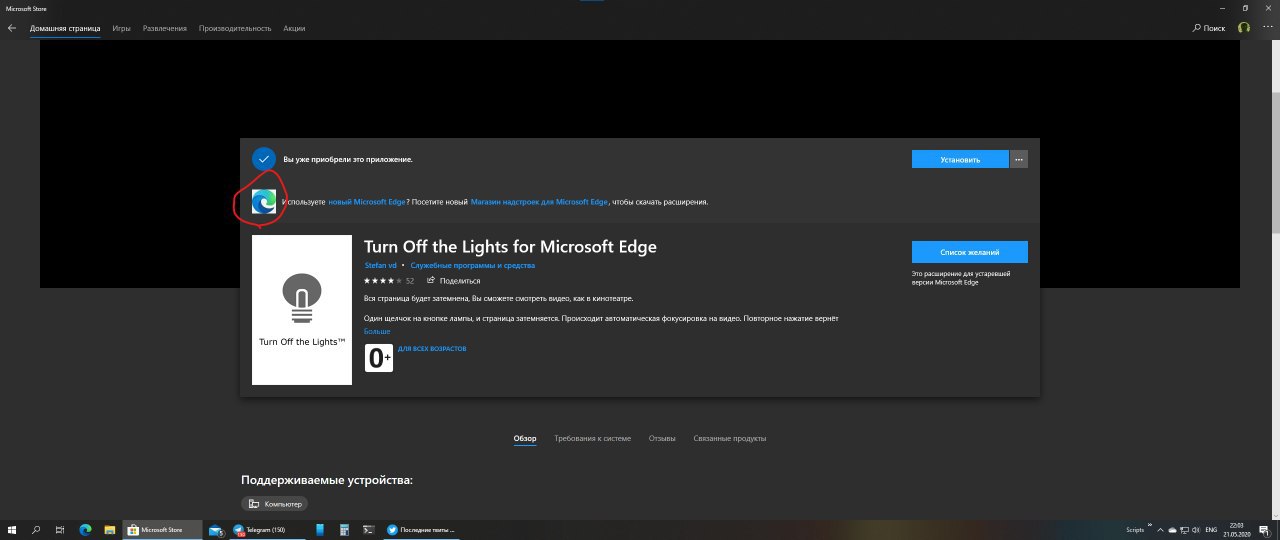The width and height of the screenshot is (1280, 540).
Task: Switch to Telegram (150) taskbar window
Action: coord(267,530)
